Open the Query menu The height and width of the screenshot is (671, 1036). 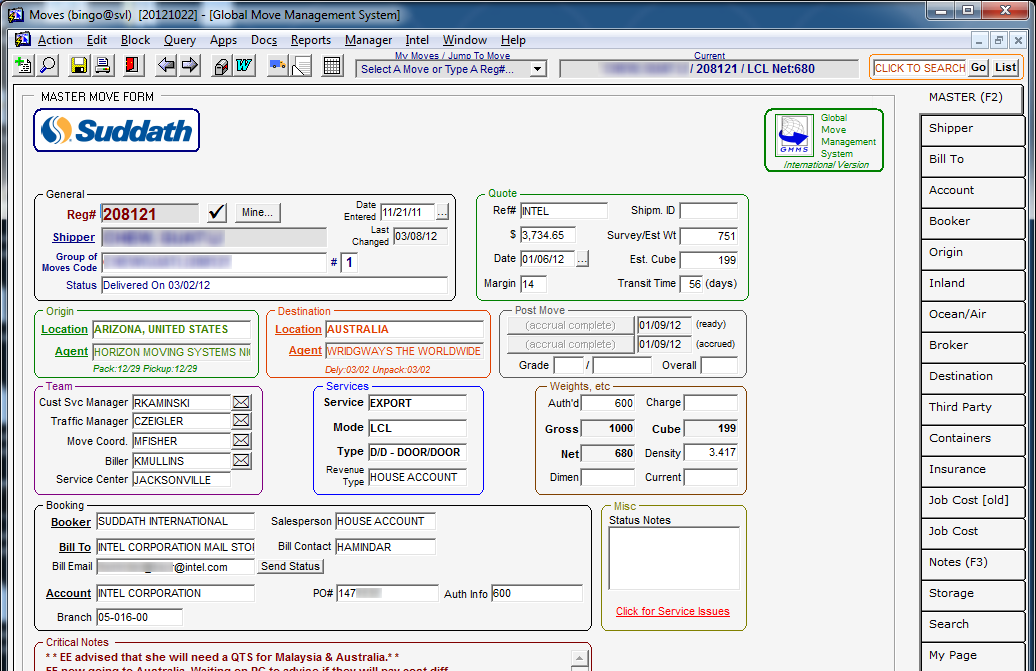pos(180,40)
